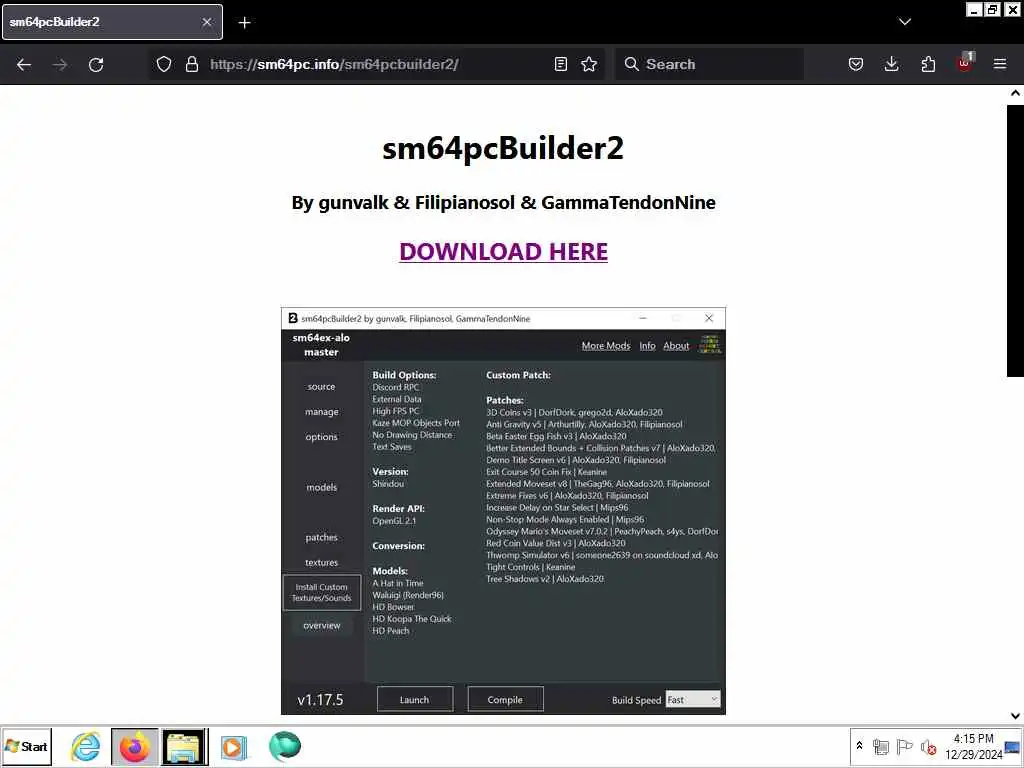Viewport: 1024px width, 768px height.
Task: Close the sm64pcBuilder2 tab
Action: click(206, 22)
